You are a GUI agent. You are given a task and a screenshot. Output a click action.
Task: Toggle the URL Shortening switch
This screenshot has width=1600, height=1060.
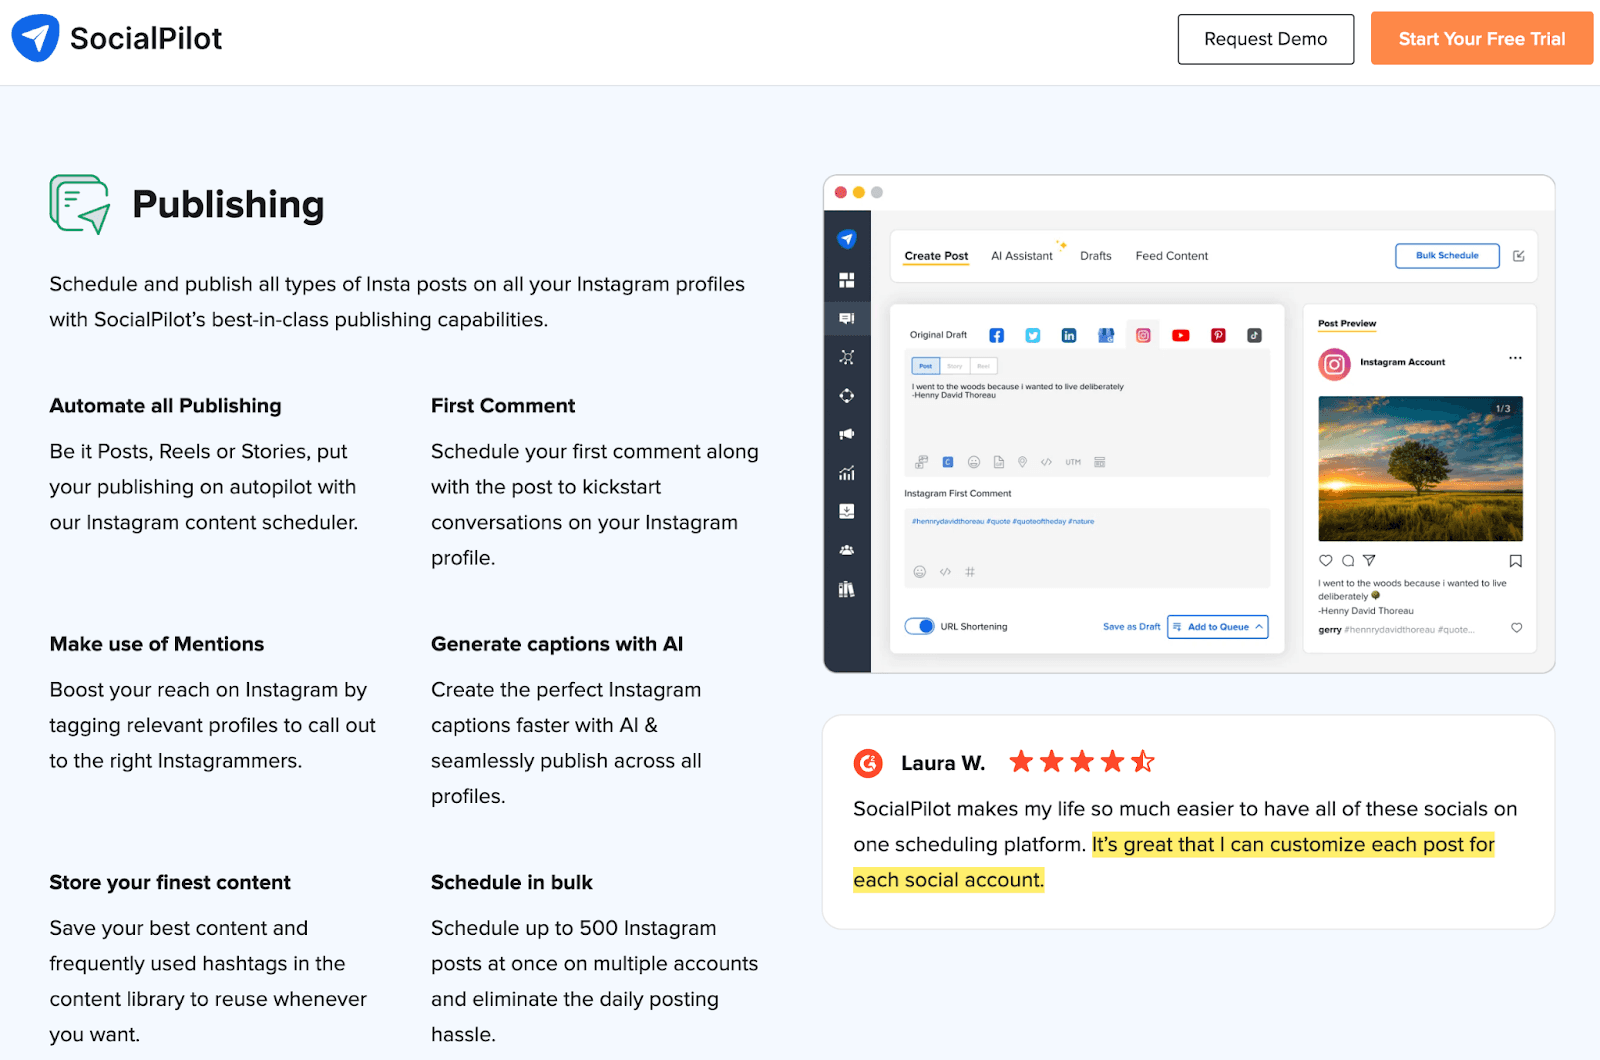[920, 626]
